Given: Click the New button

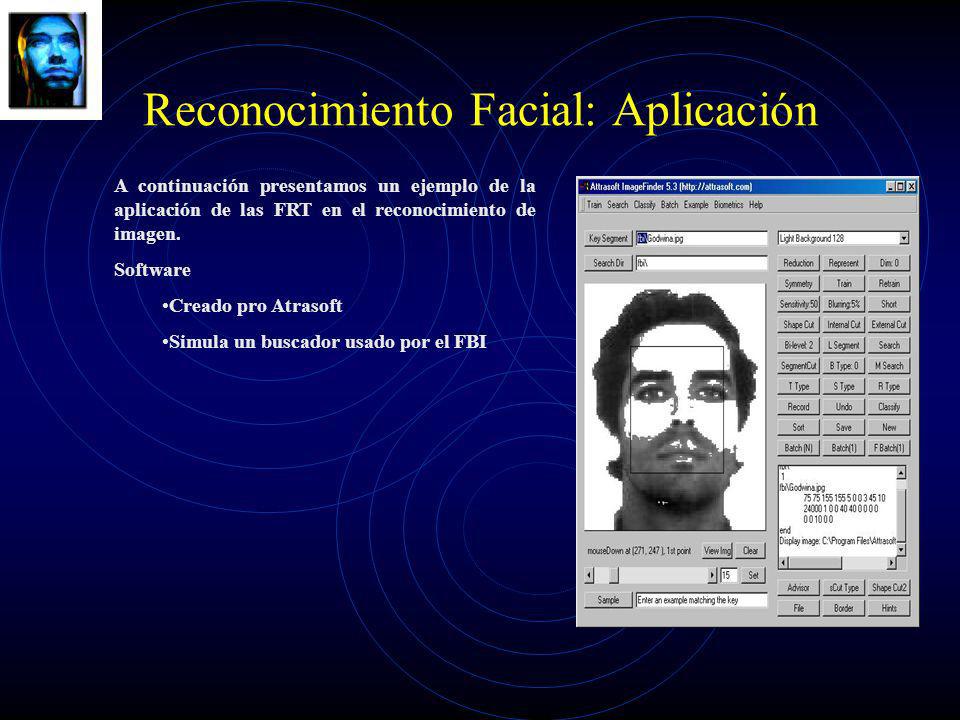Looking at the screenshot, I should click(x=889, y=427).
